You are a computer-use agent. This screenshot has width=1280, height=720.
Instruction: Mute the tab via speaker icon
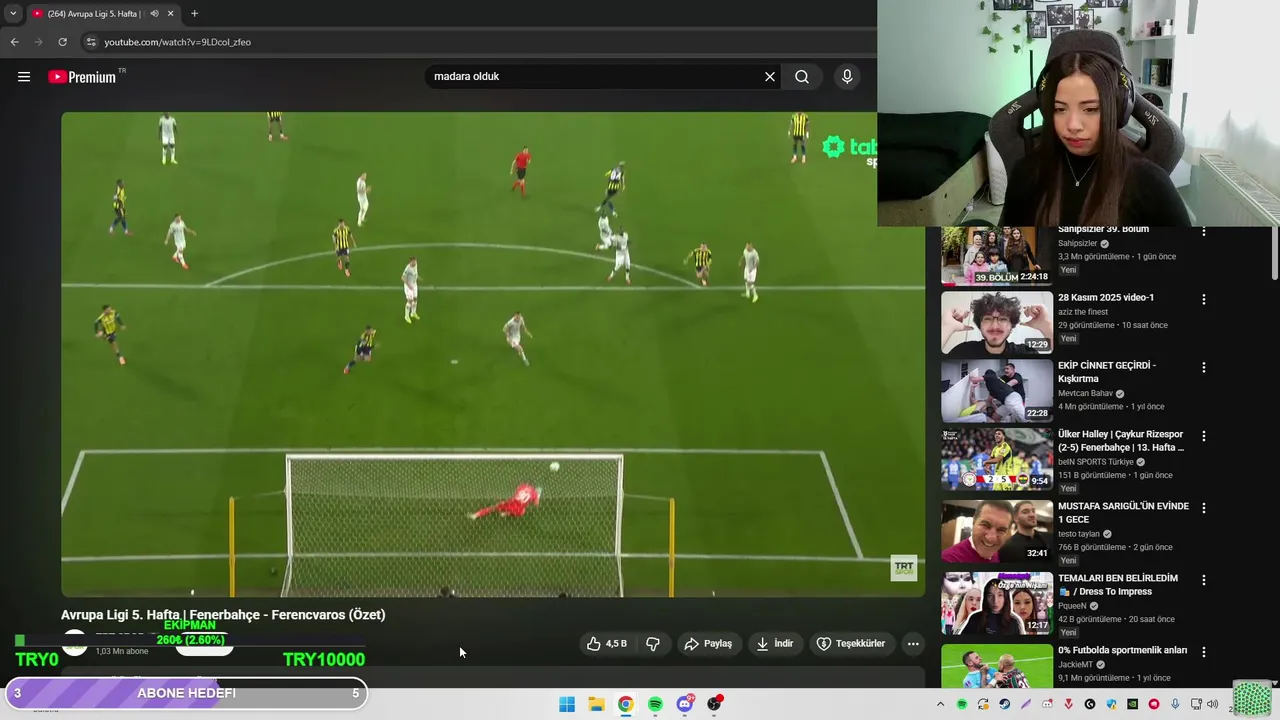tap(154, 14)
